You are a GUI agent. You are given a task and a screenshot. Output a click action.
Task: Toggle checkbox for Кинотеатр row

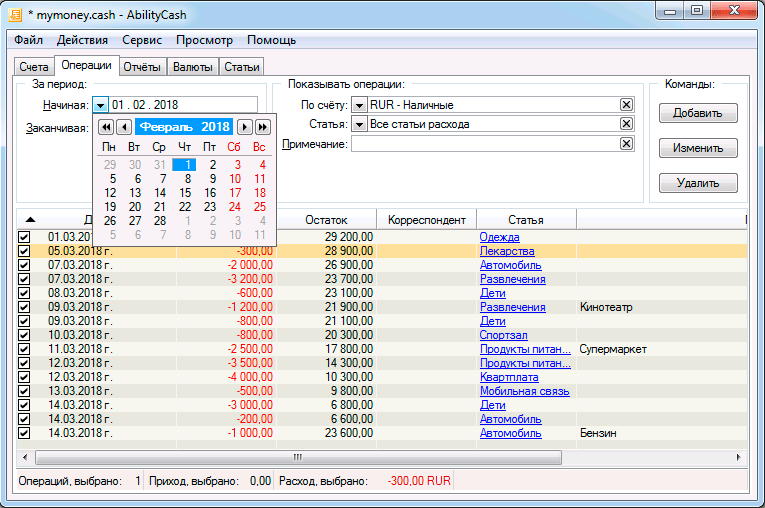pyautogui.click(x=24, y=307)
